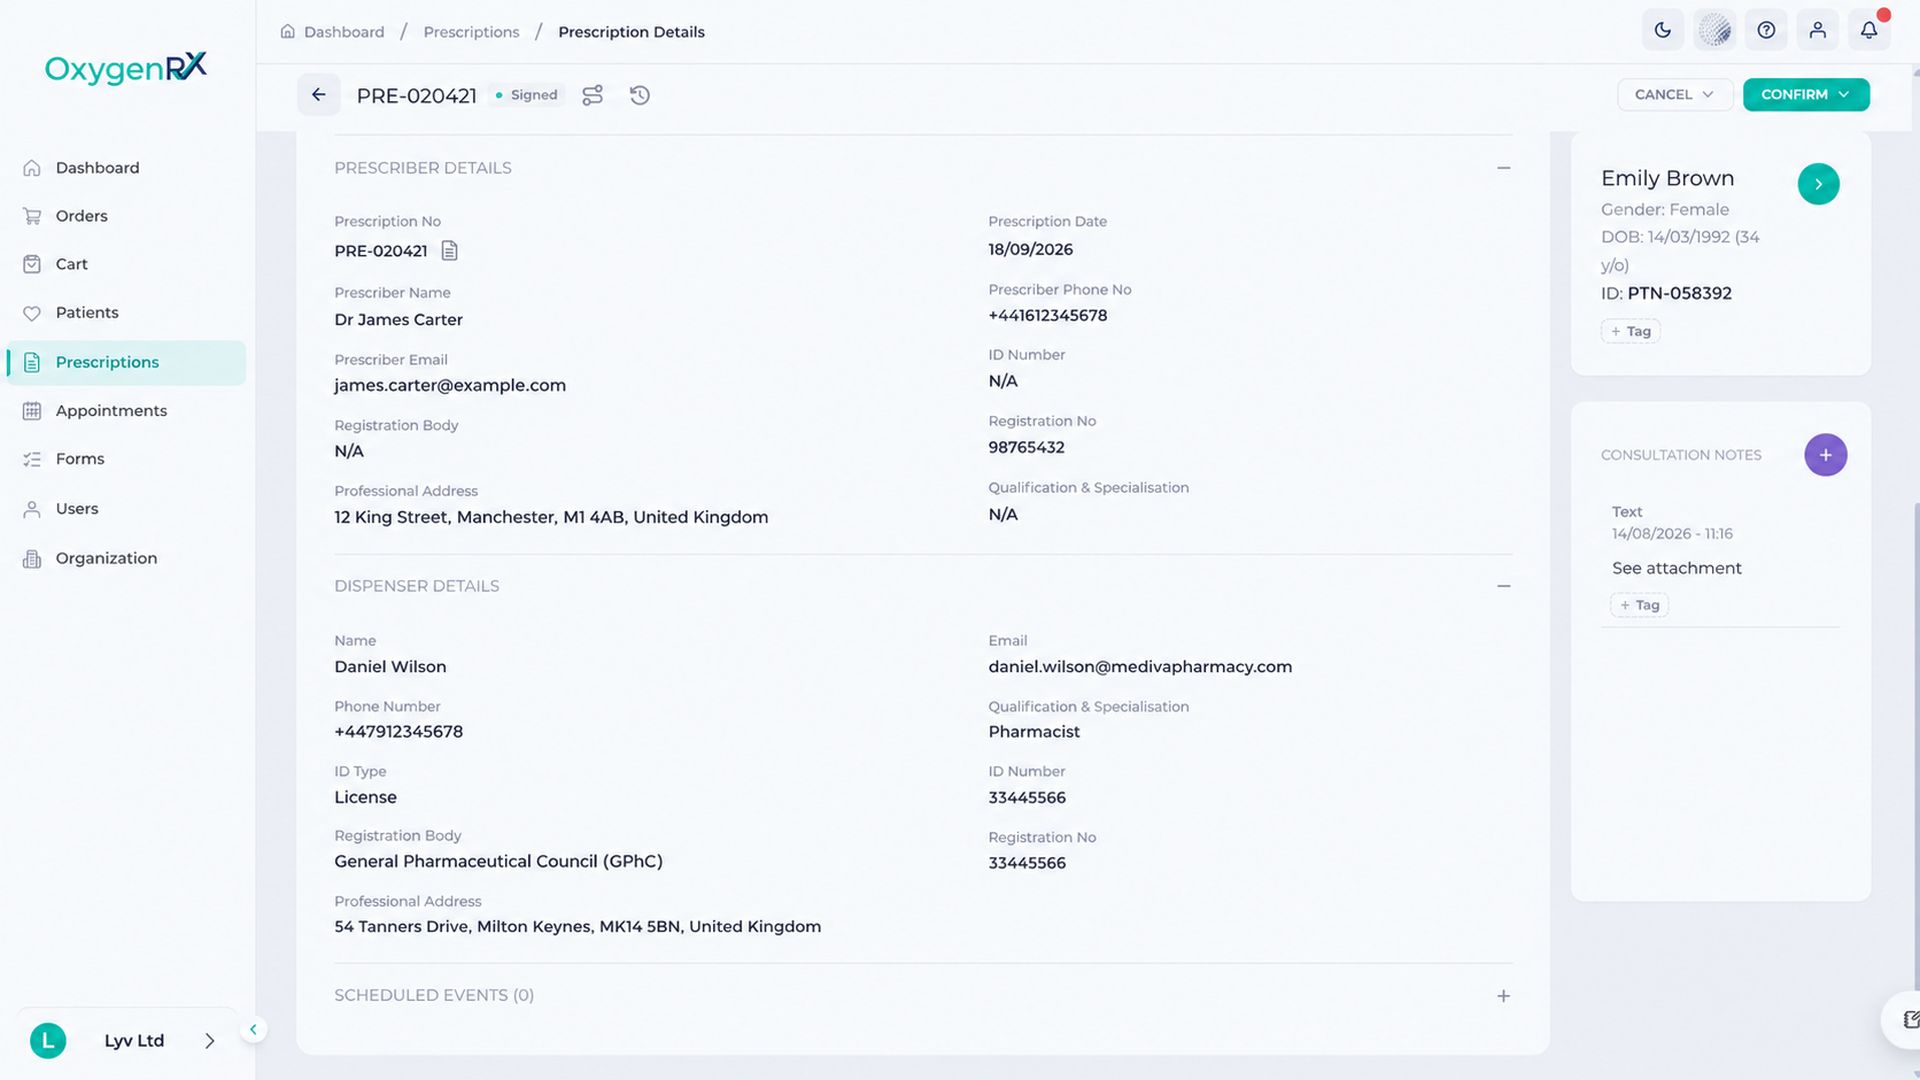This screenshot has width=1920, height=1080.
Task: Collapse the Dispenser Details section
Action: pos(1504,586)
